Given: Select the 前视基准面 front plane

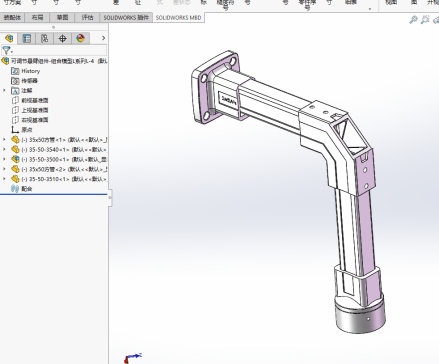Looking at the screenshot, I should [35, 100].
